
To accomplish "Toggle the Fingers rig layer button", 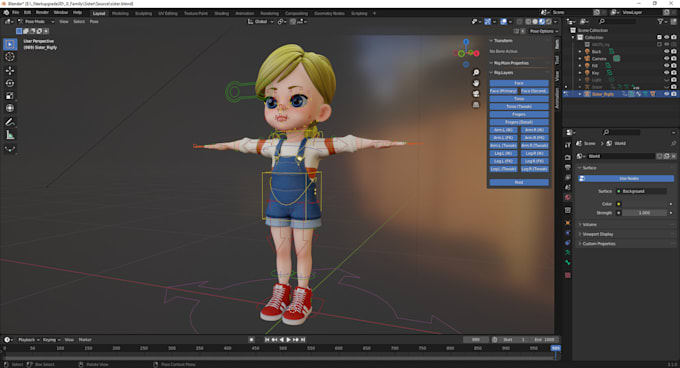I will click(x=519, y=114).
